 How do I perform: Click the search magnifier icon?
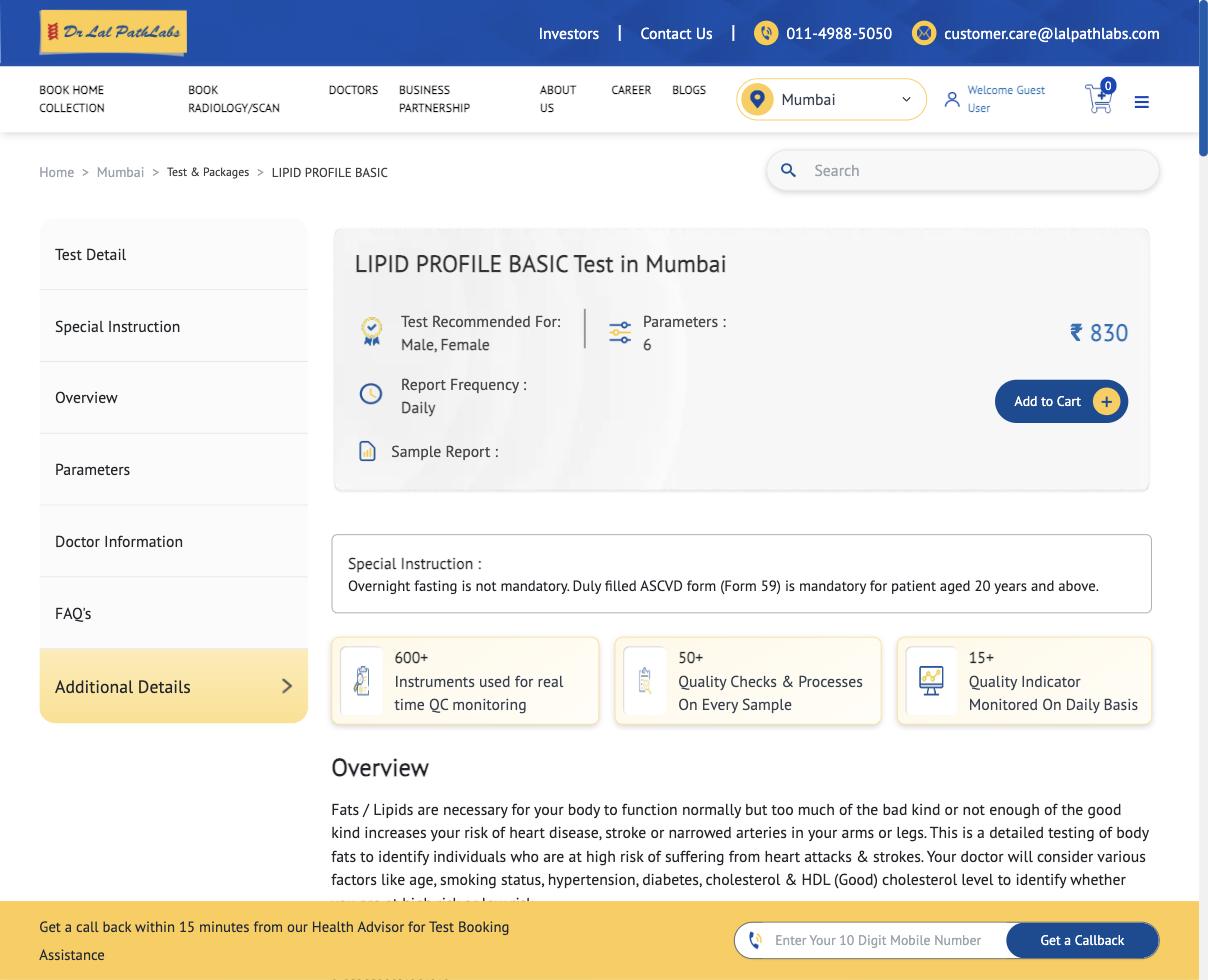788,170
